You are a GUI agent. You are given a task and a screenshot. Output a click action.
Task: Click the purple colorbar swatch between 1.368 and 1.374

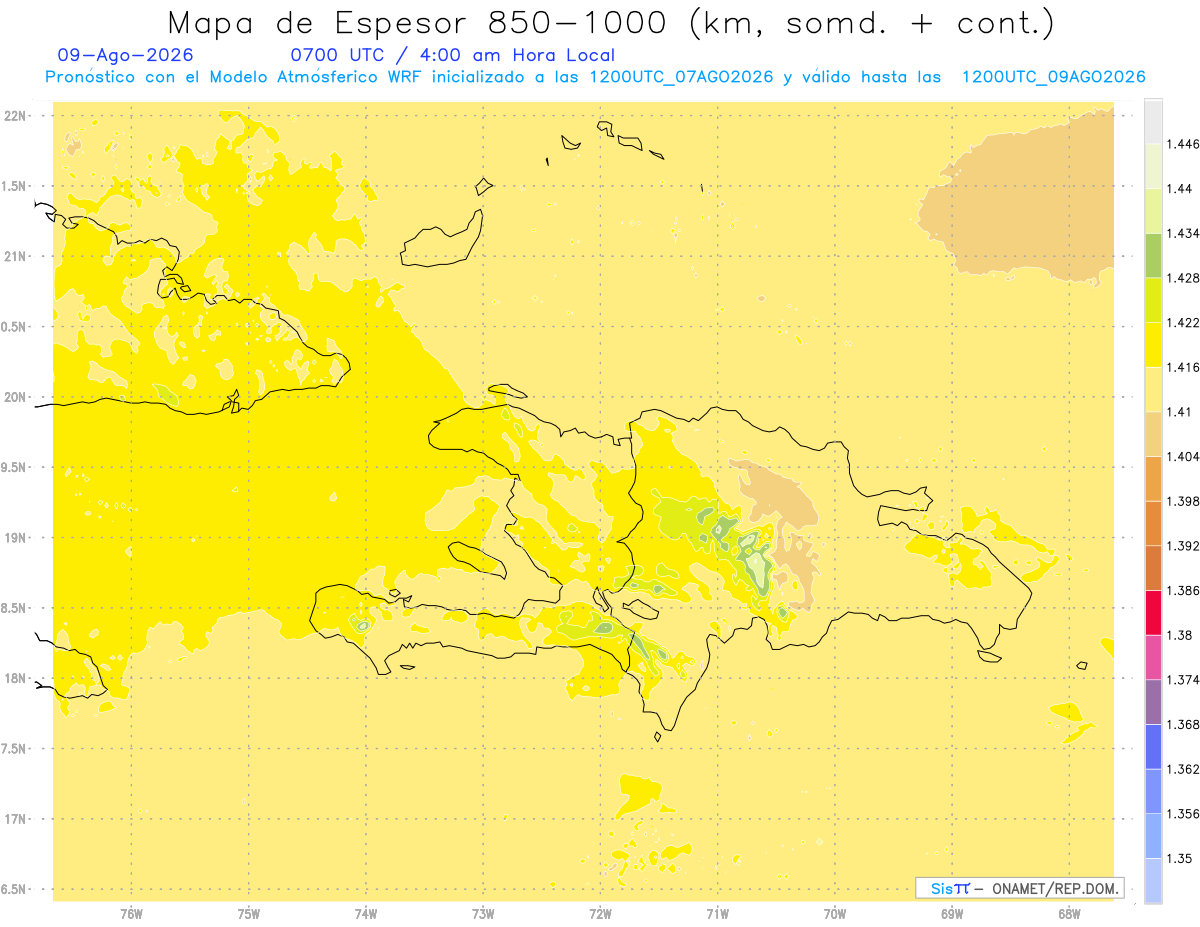pos(1153,702)
